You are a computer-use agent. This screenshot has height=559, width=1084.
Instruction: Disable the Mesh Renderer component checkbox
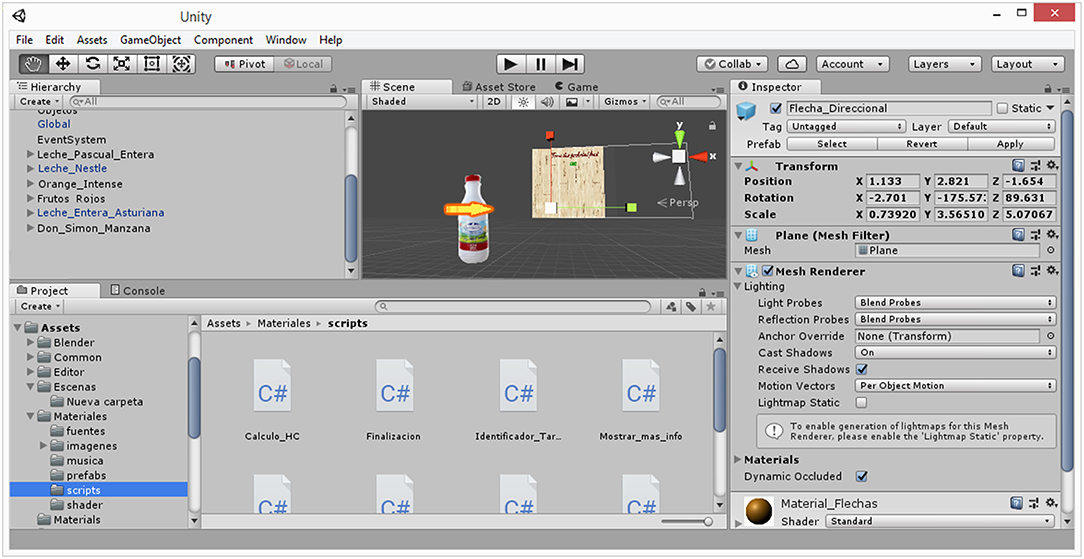pyautogui.click(x=767, y=272)
